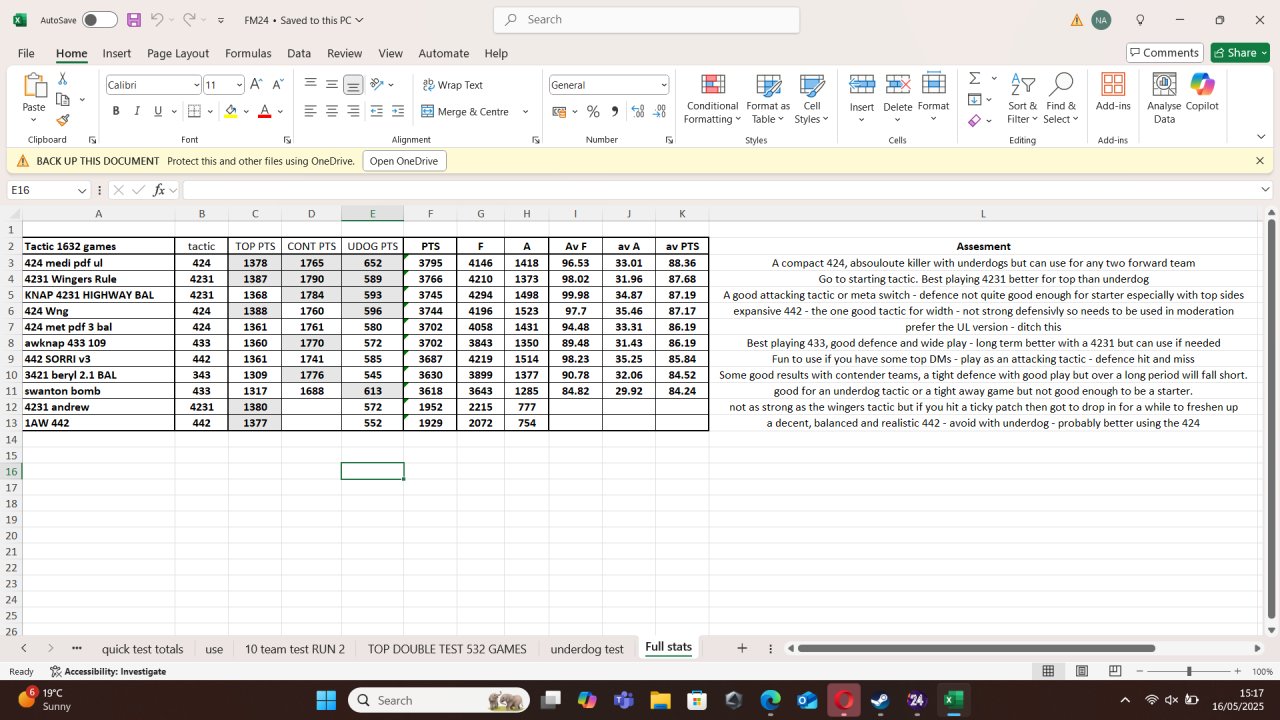Open Format as Table gallery
The image size is (1280, 720).
767,86
